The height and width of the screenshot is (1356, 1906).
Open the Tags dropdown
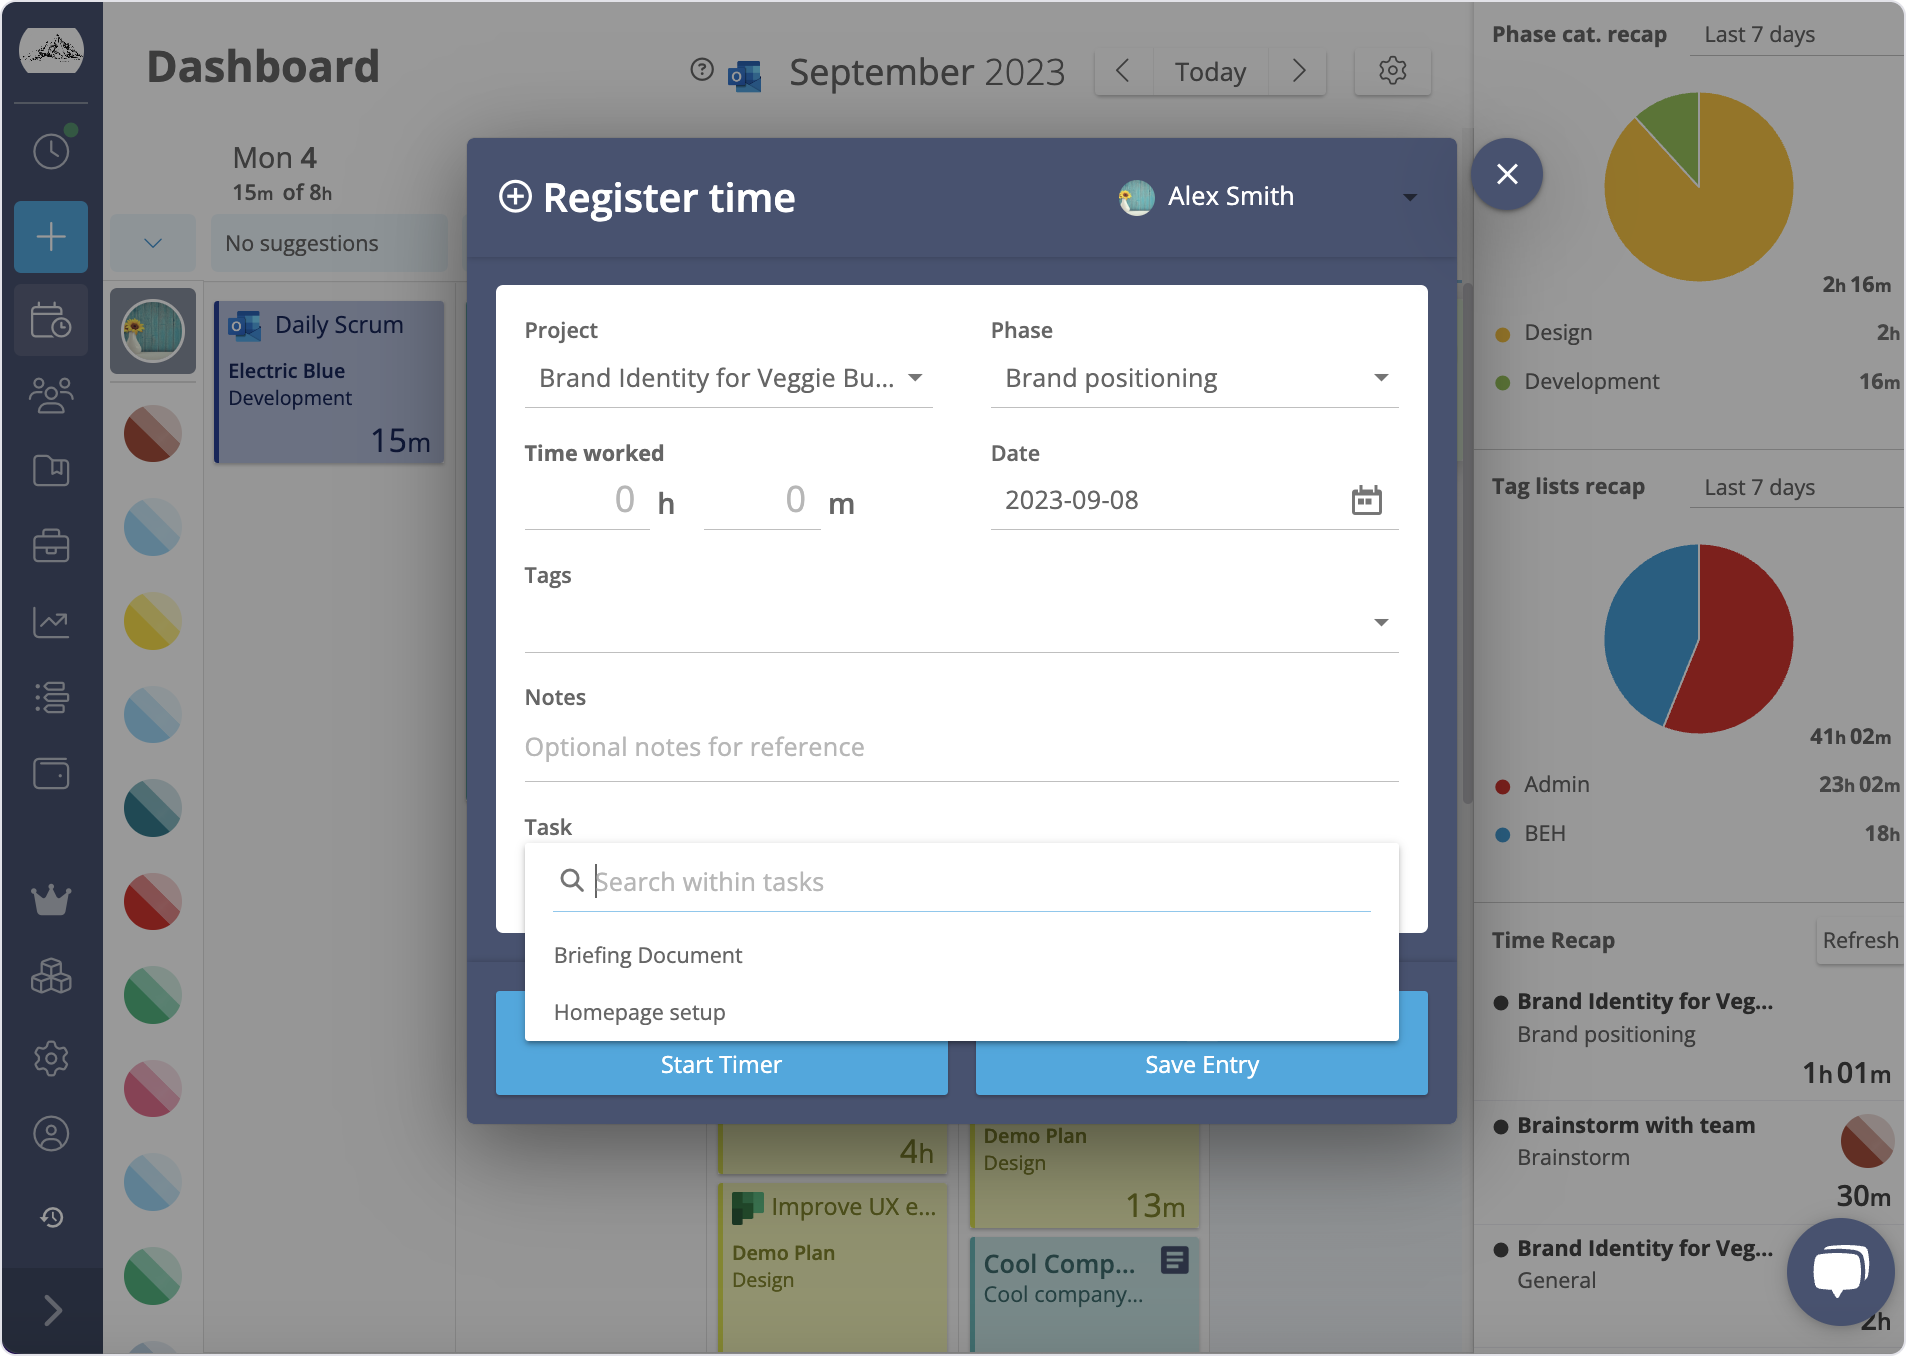tap(1381, 621)
